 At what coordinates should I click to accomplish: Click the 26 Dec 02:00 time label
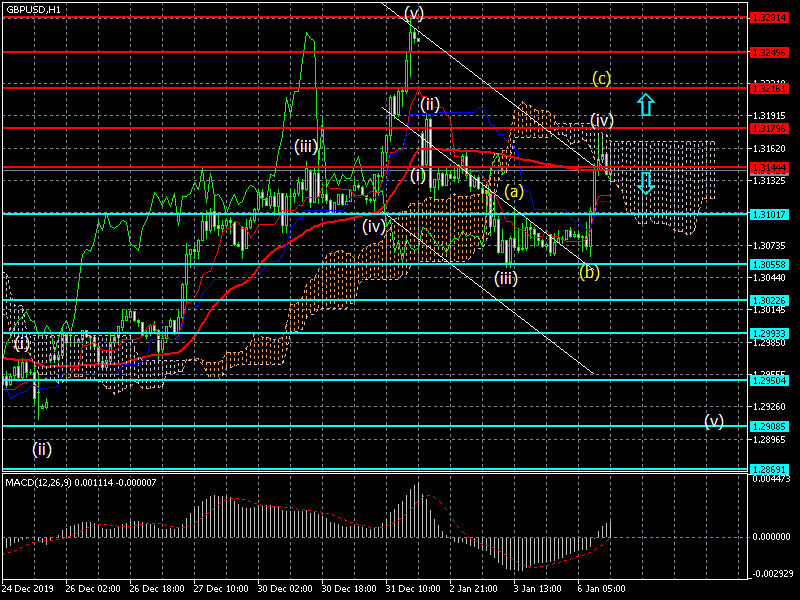(93, 588)
